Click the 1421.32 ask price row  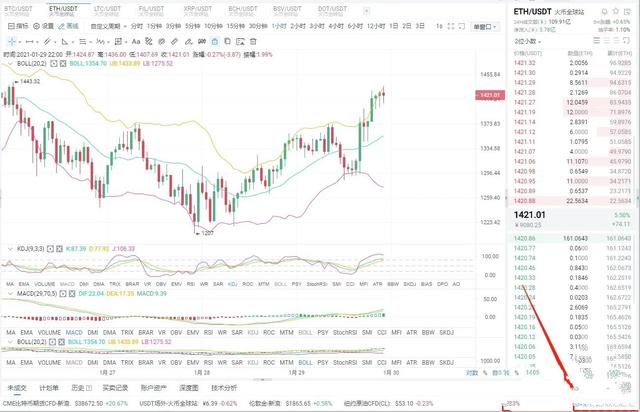click(x=524, y=63)
